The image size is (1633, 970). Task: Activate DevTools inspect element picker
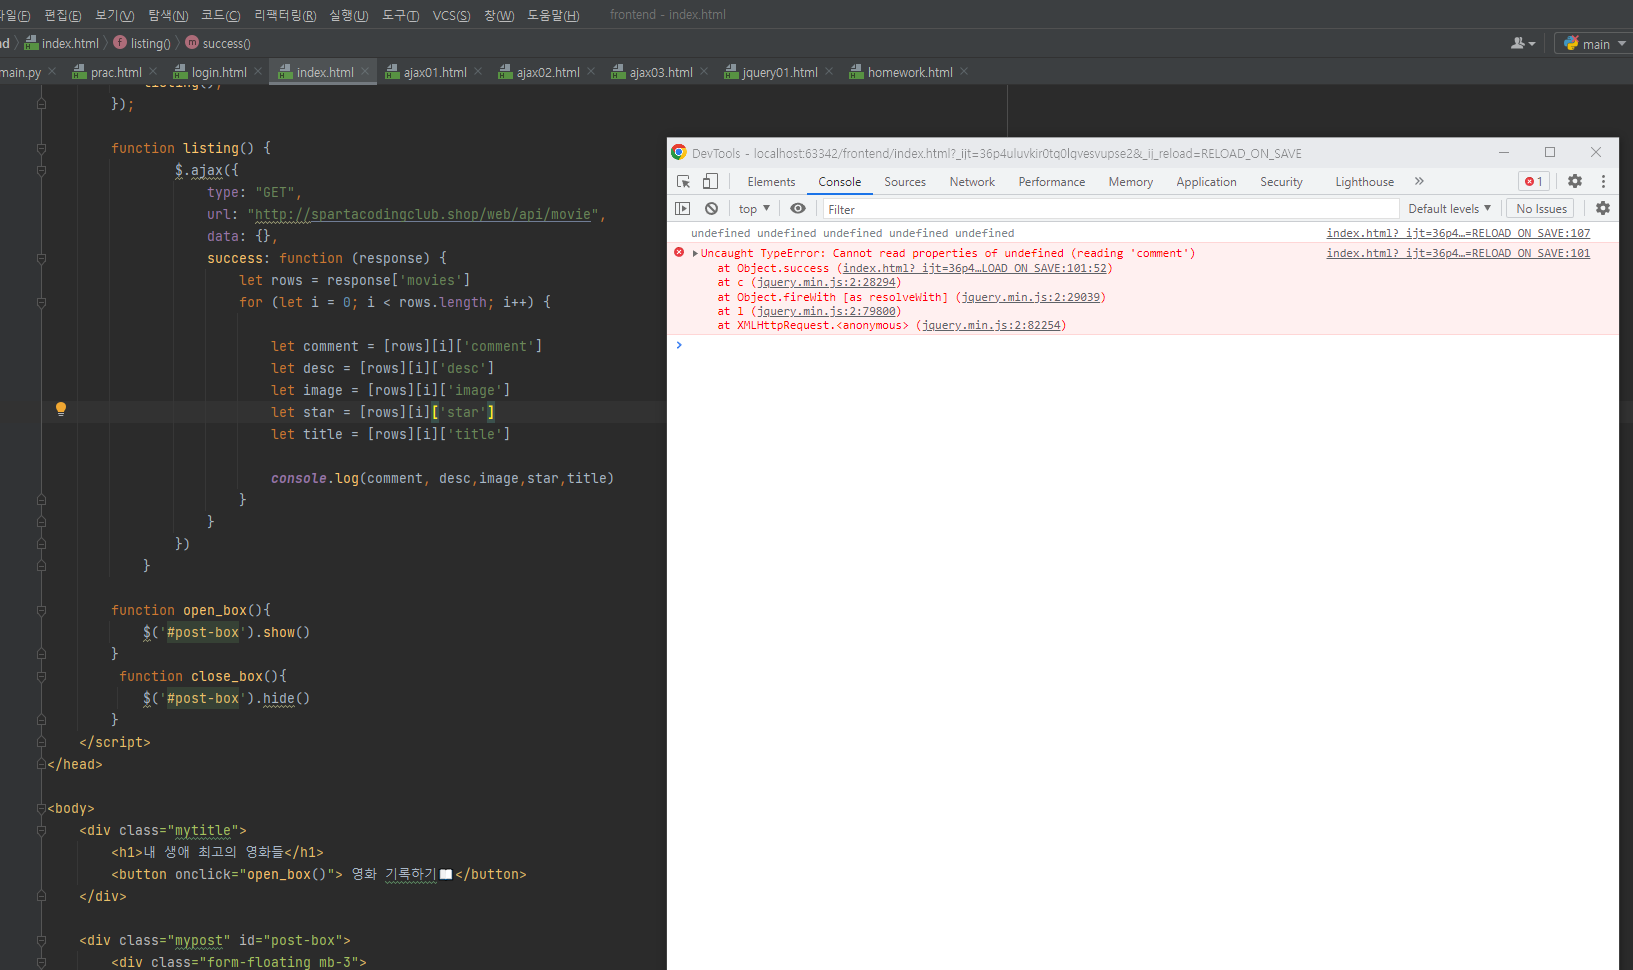tap(684, 181)
